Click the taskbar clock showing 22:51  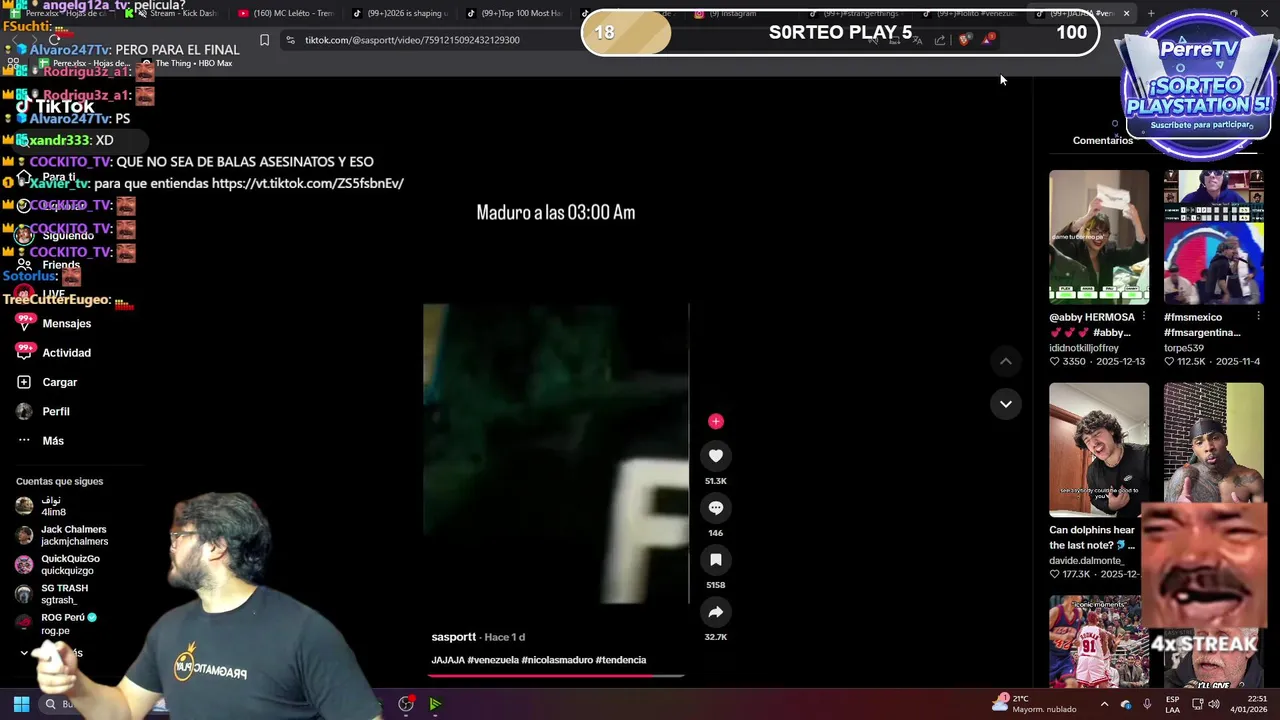[x=1248, y=704]
